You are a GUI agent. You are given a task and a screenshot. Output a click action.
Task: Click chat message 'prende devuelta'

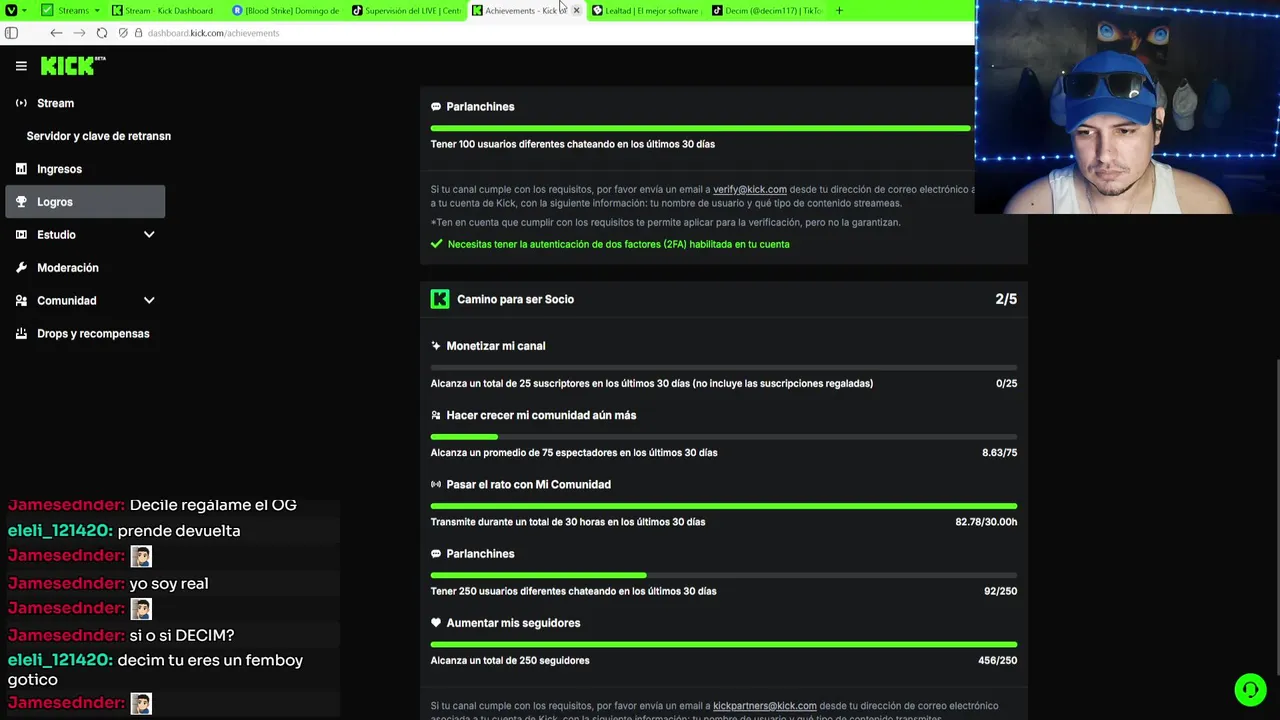179,531
